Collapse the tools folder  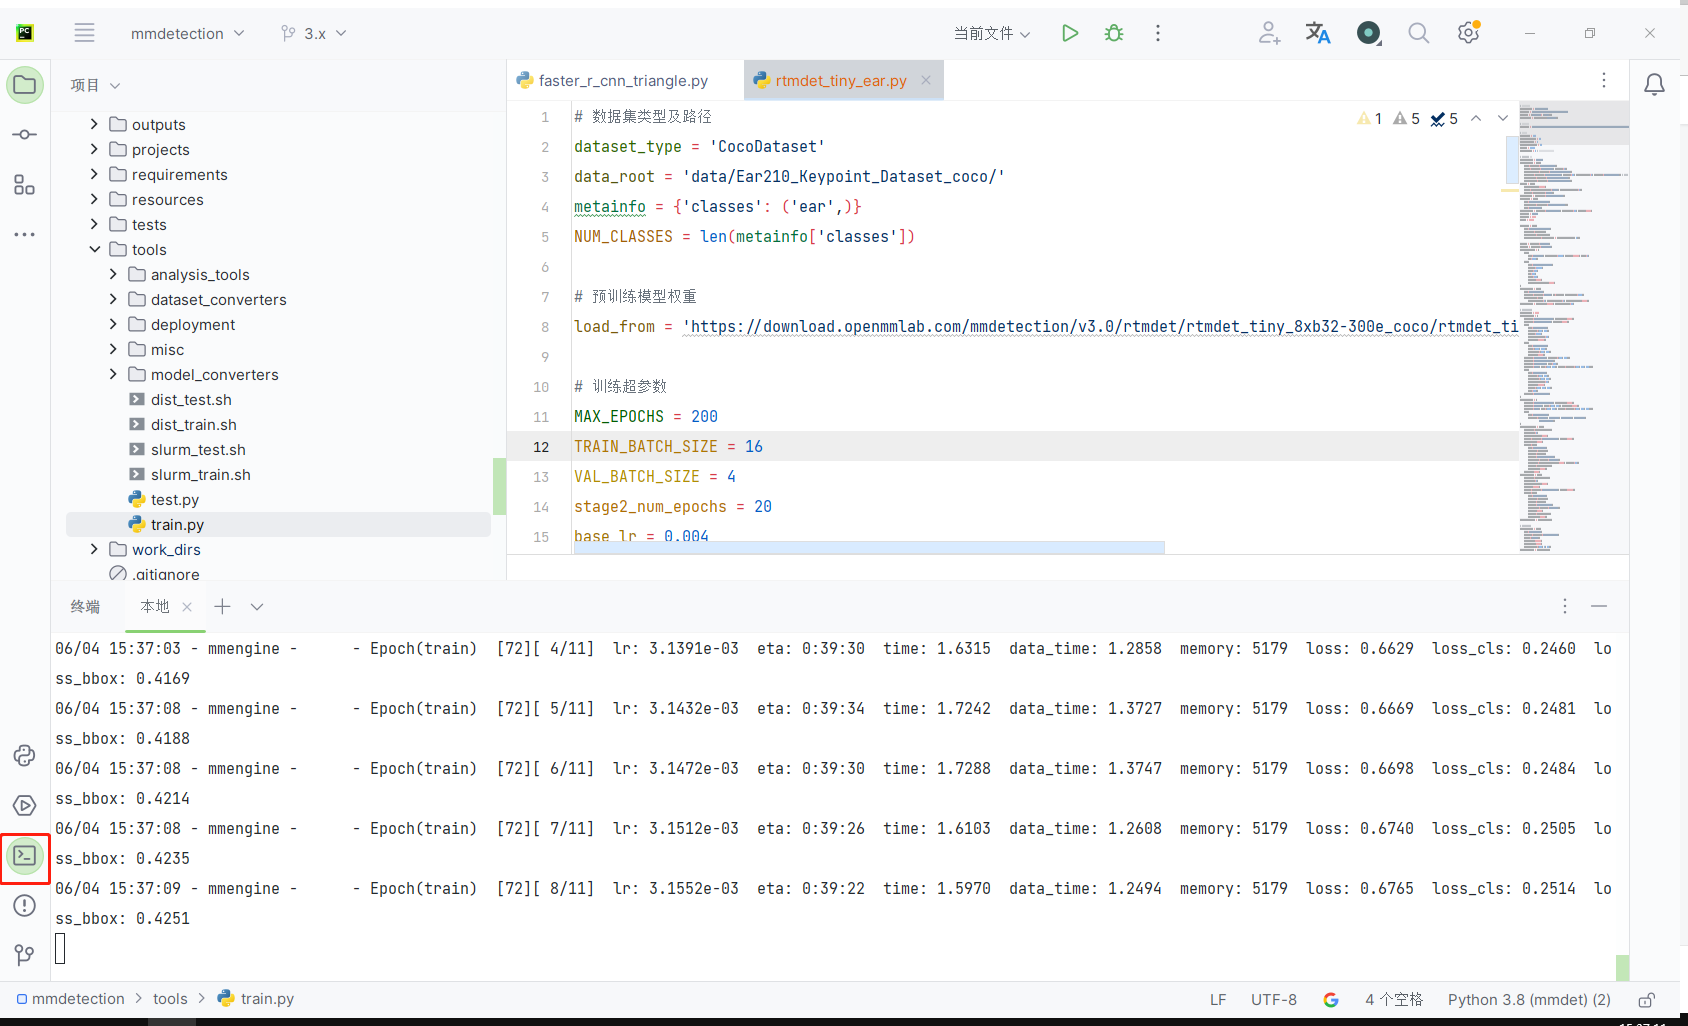(94, 249)
